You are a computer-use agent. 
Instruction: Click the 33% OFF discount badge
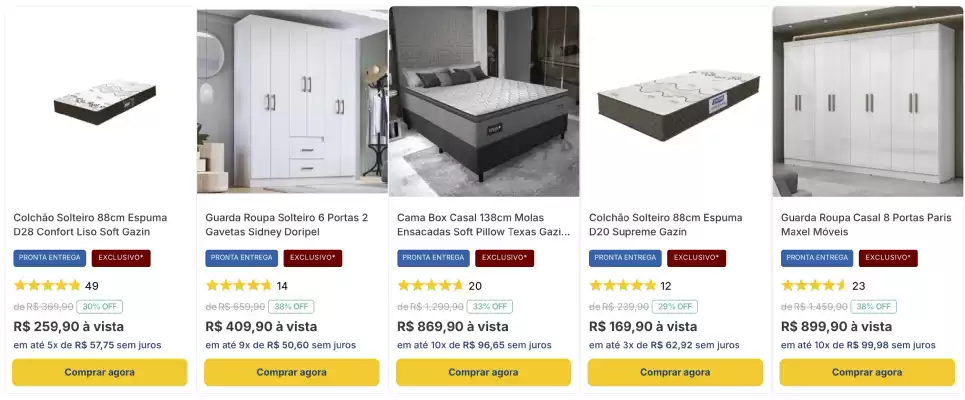[490, 306]
